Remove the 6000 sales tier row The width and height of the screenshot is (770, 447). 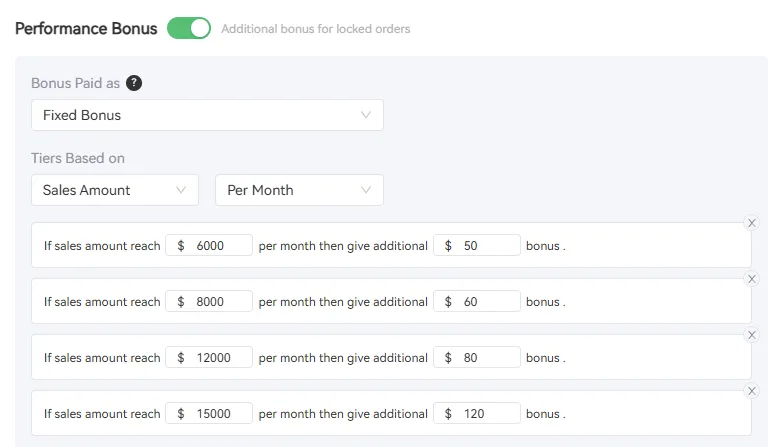pyautogui.click(x=752, y=223)
